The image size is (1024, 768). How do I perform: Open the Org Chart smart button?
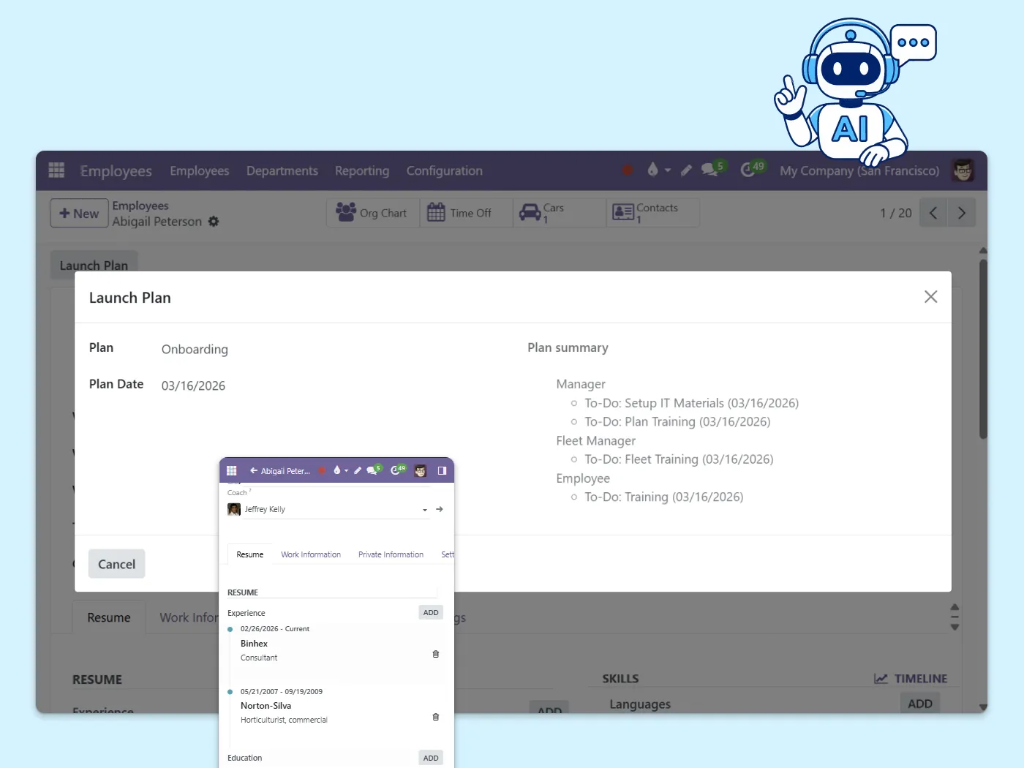click(x=372, y=213)
